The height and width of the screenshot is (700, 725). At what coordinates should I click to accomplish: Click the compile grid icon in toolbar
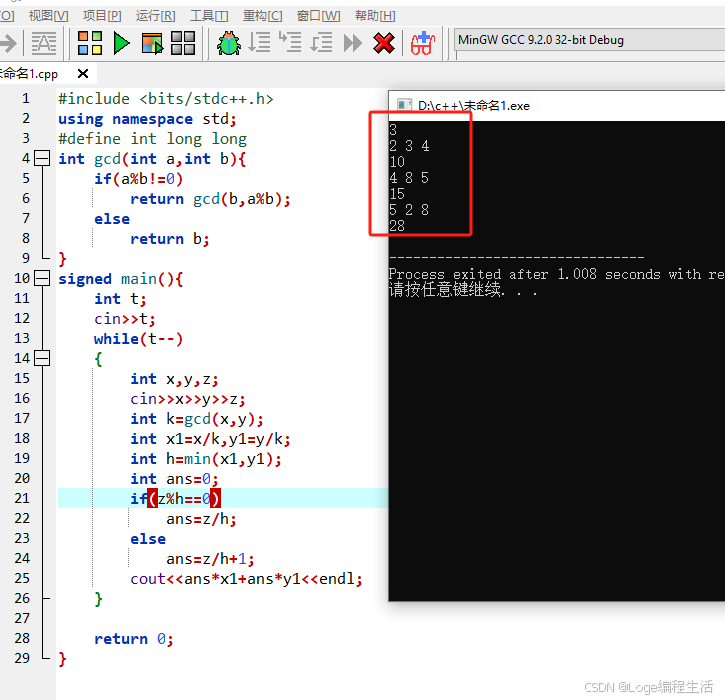(x=90, y=43)
